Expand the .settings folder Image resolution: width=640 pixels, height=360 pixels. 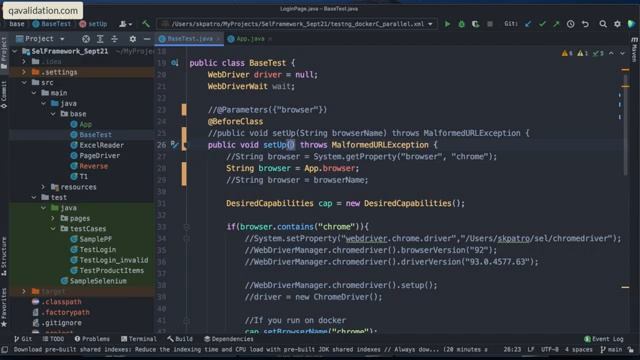click(24, 72)
